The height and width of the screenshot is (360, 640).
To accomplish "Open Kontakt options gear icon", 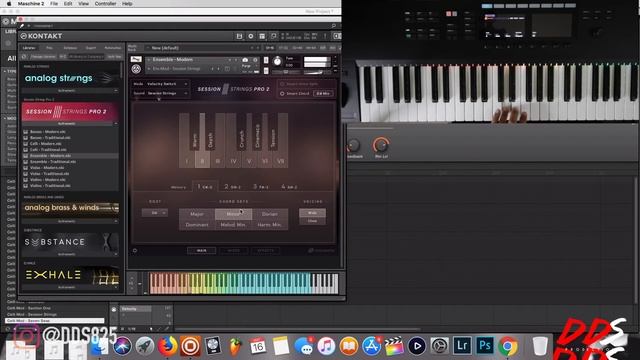I will [x=251, y=36].
